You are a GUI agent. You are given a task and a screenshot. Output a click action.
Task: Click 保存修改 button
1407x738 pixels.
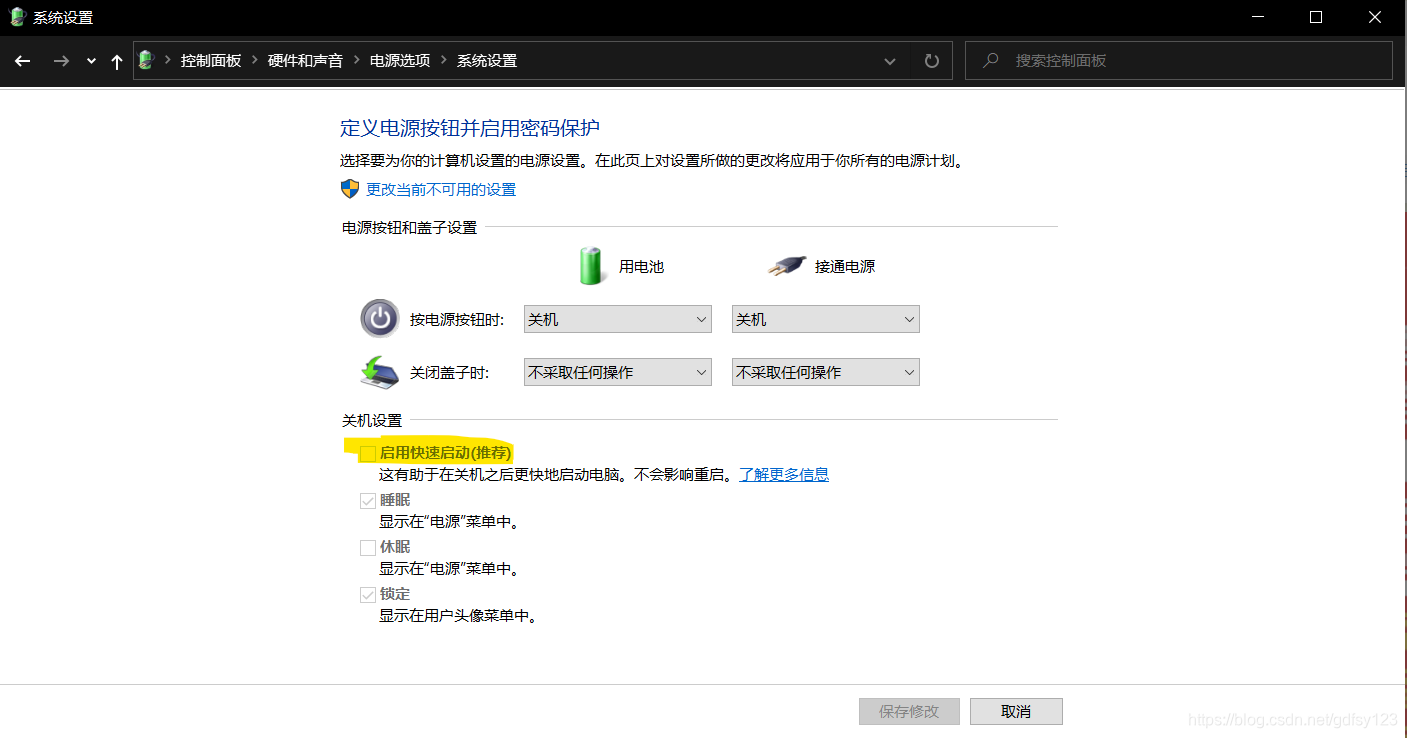click(x=909, y=711)
